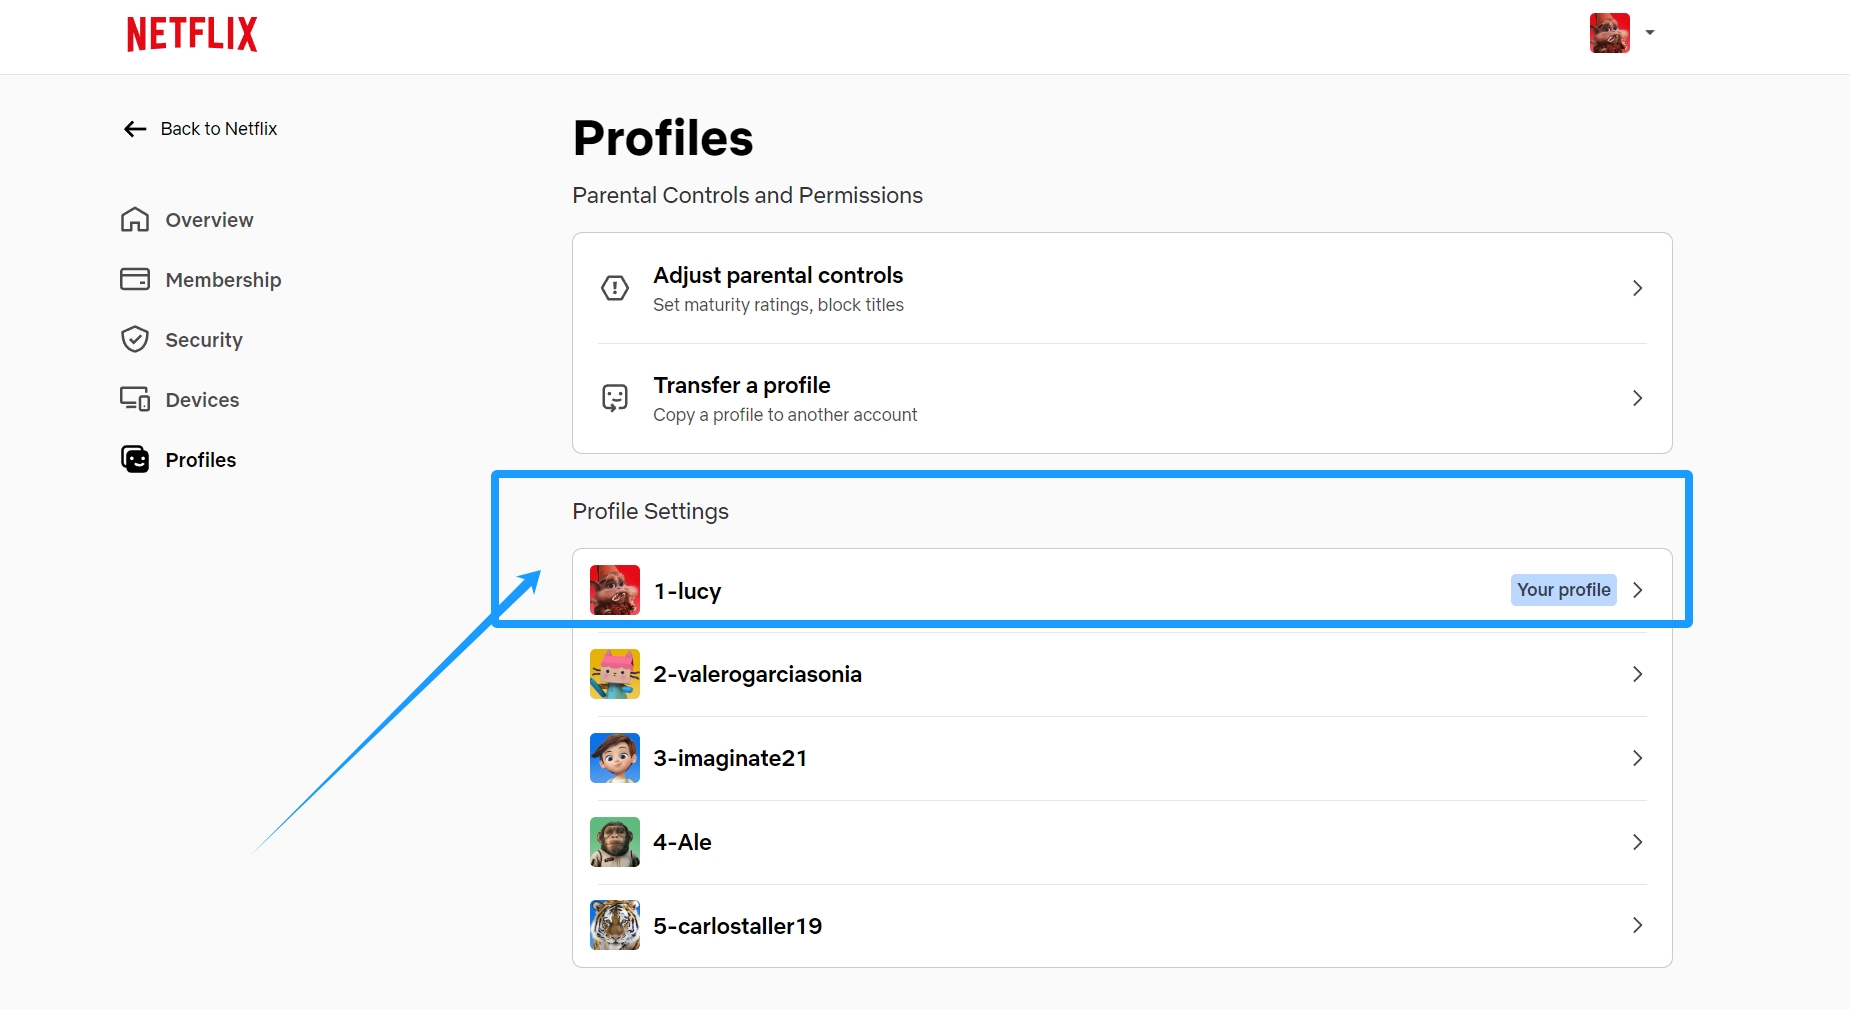Screen dimensions: 1850x1009
Task: Open 1-lucy profile settings chevron
Action: pos(1637,590)
